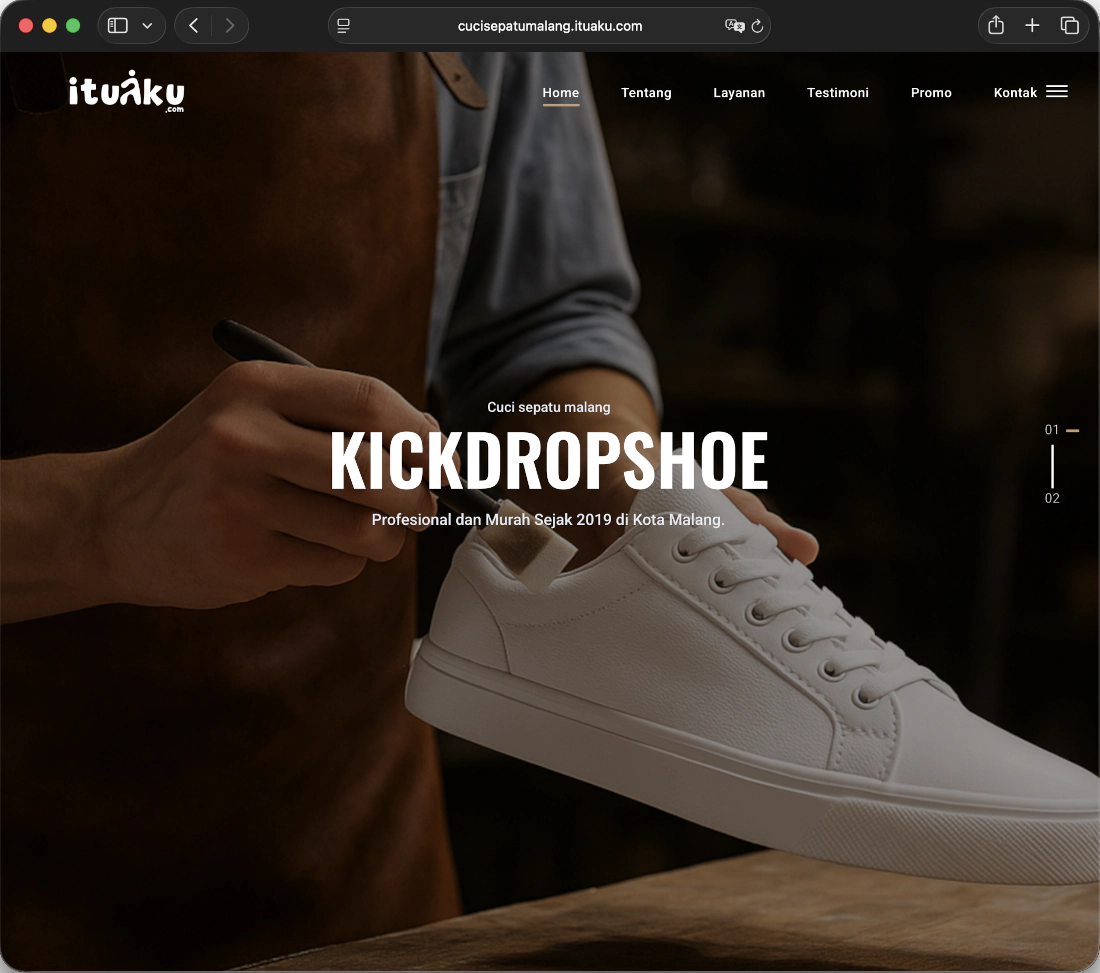Go forward to the next page

(229, 26)
